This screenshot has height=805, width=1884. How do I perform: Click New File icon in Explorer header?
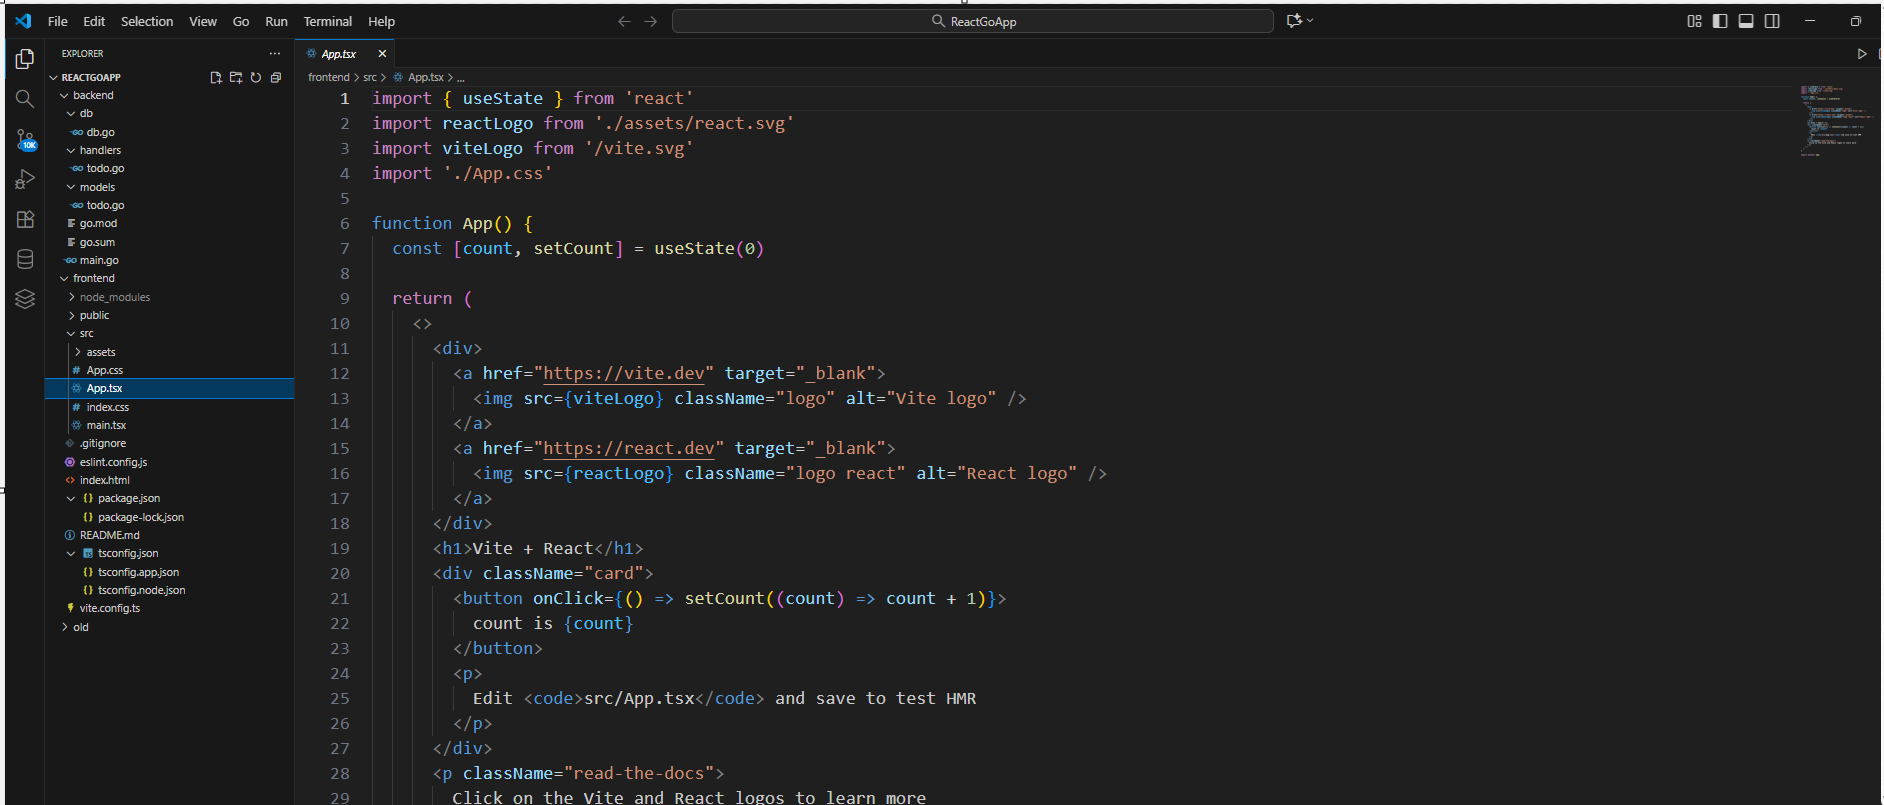(x=216, y=77)
